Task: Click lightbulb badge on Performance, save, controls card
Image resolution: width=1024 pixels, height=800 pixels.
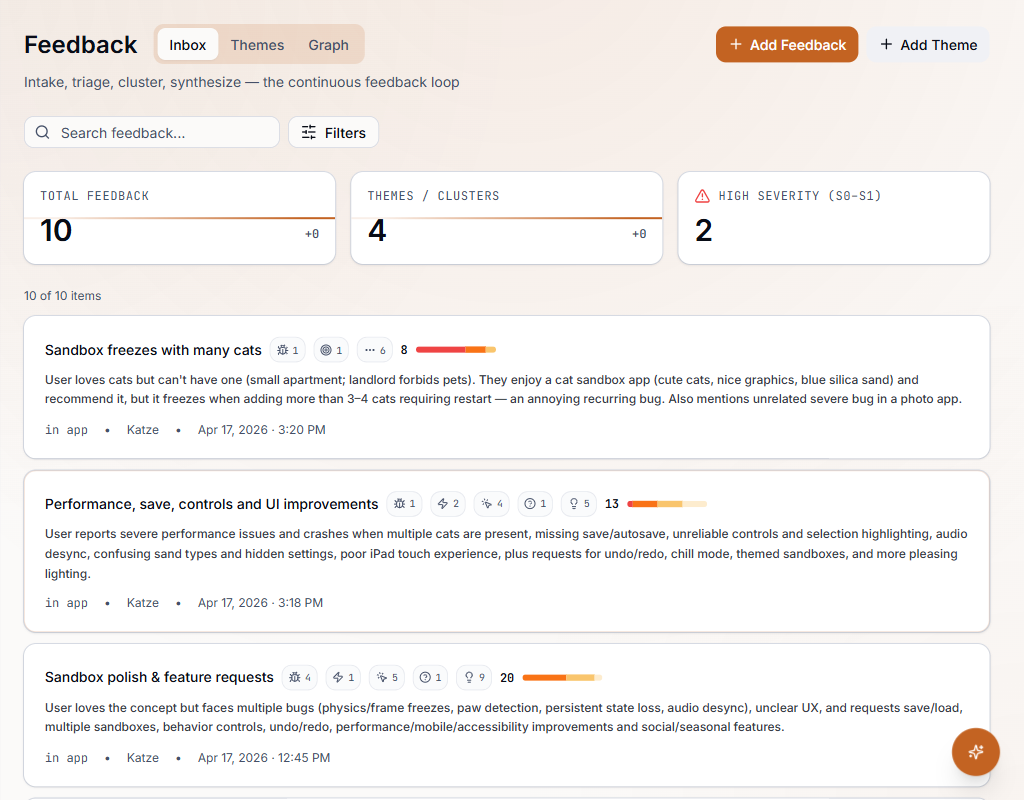Action: pyautogui.click(x=579, y=504)
